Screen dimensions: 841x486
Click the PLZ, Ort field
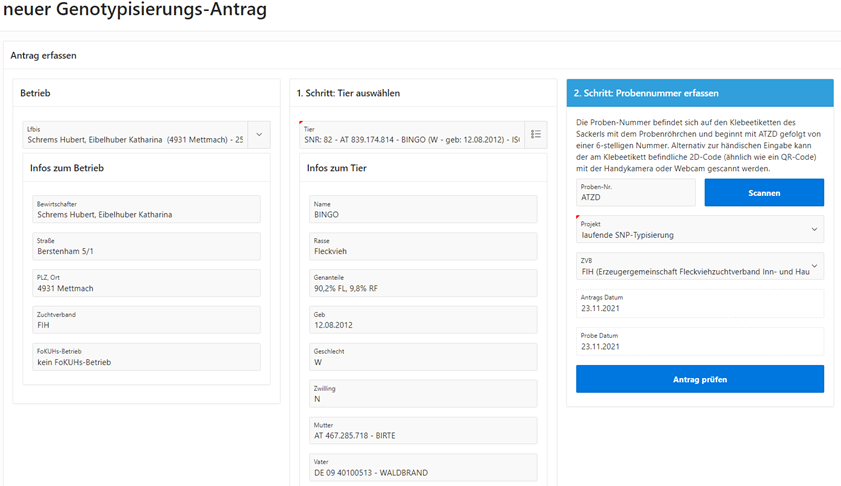[146, 283]
